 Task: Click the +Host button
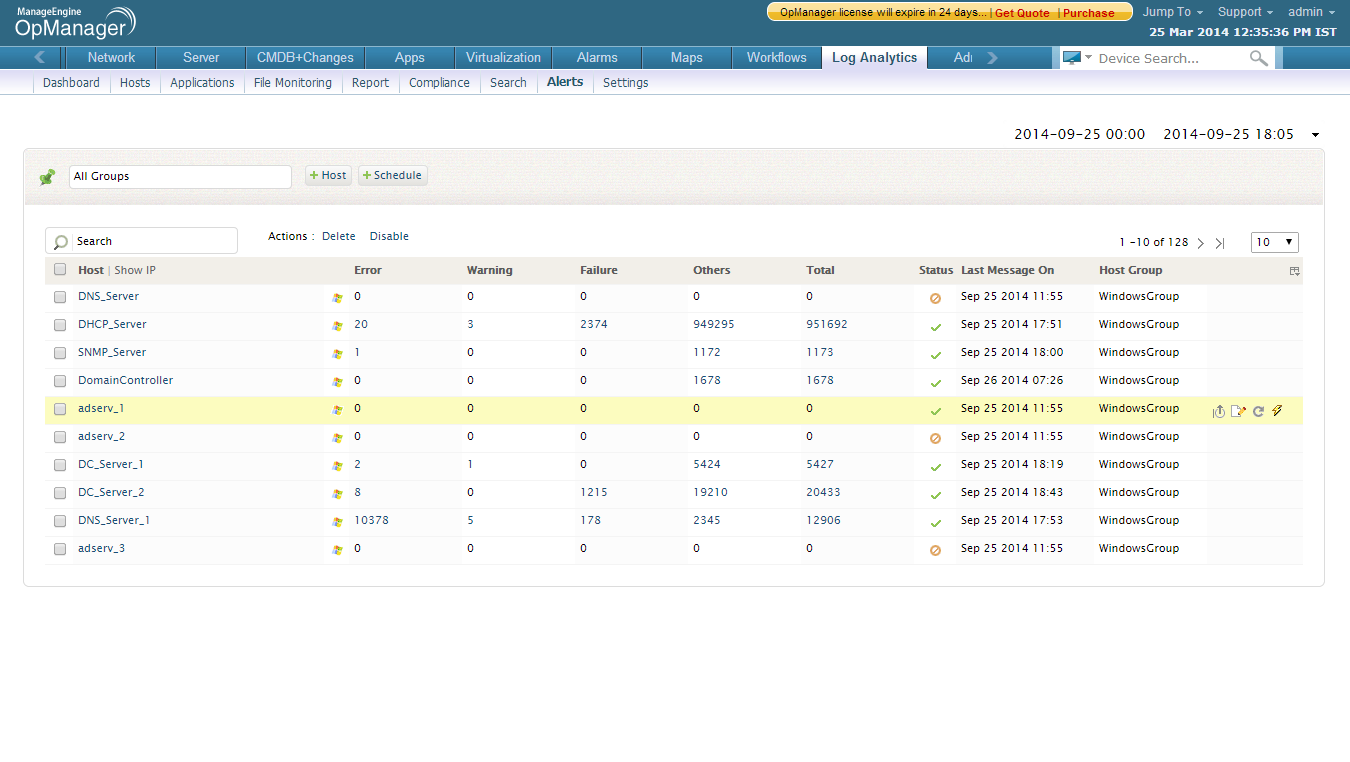[x=328, y=176]
